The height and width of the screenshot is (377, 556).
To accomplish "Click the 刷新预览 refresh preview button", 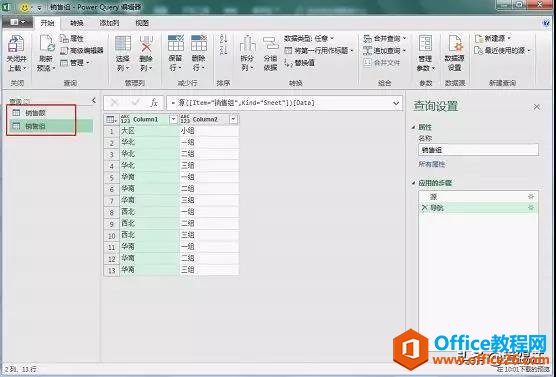I will tap(46, 53).
